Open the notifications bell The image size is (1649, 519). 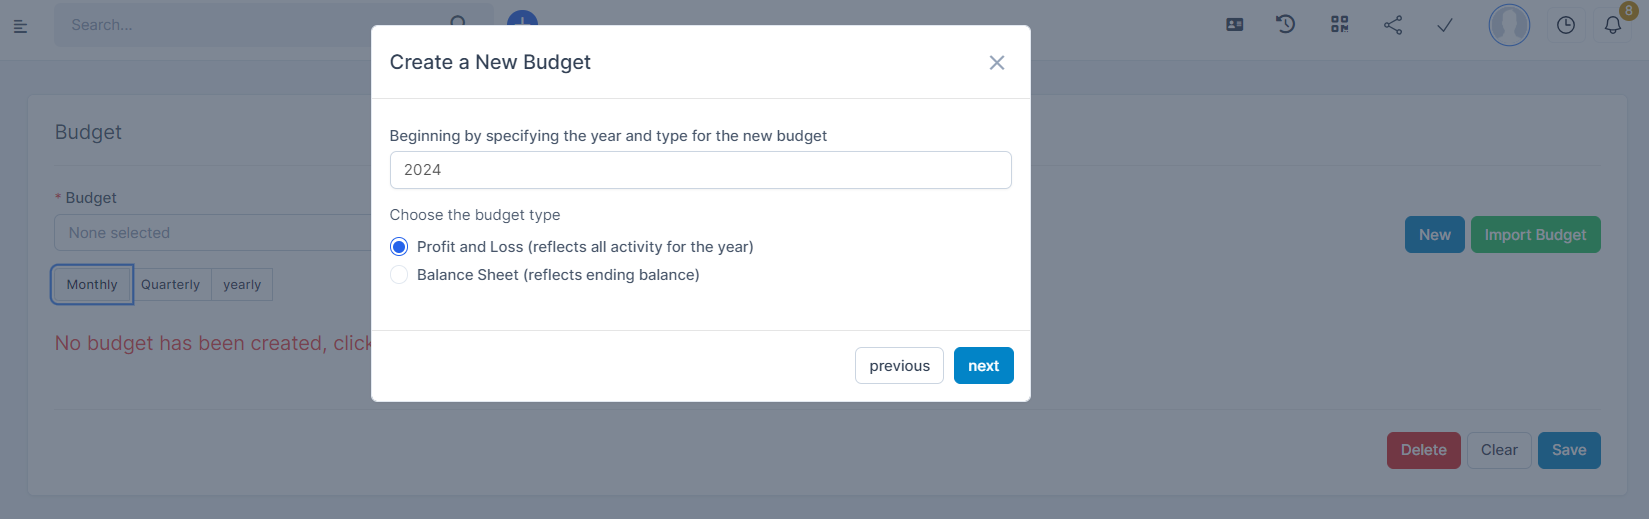1613,26
